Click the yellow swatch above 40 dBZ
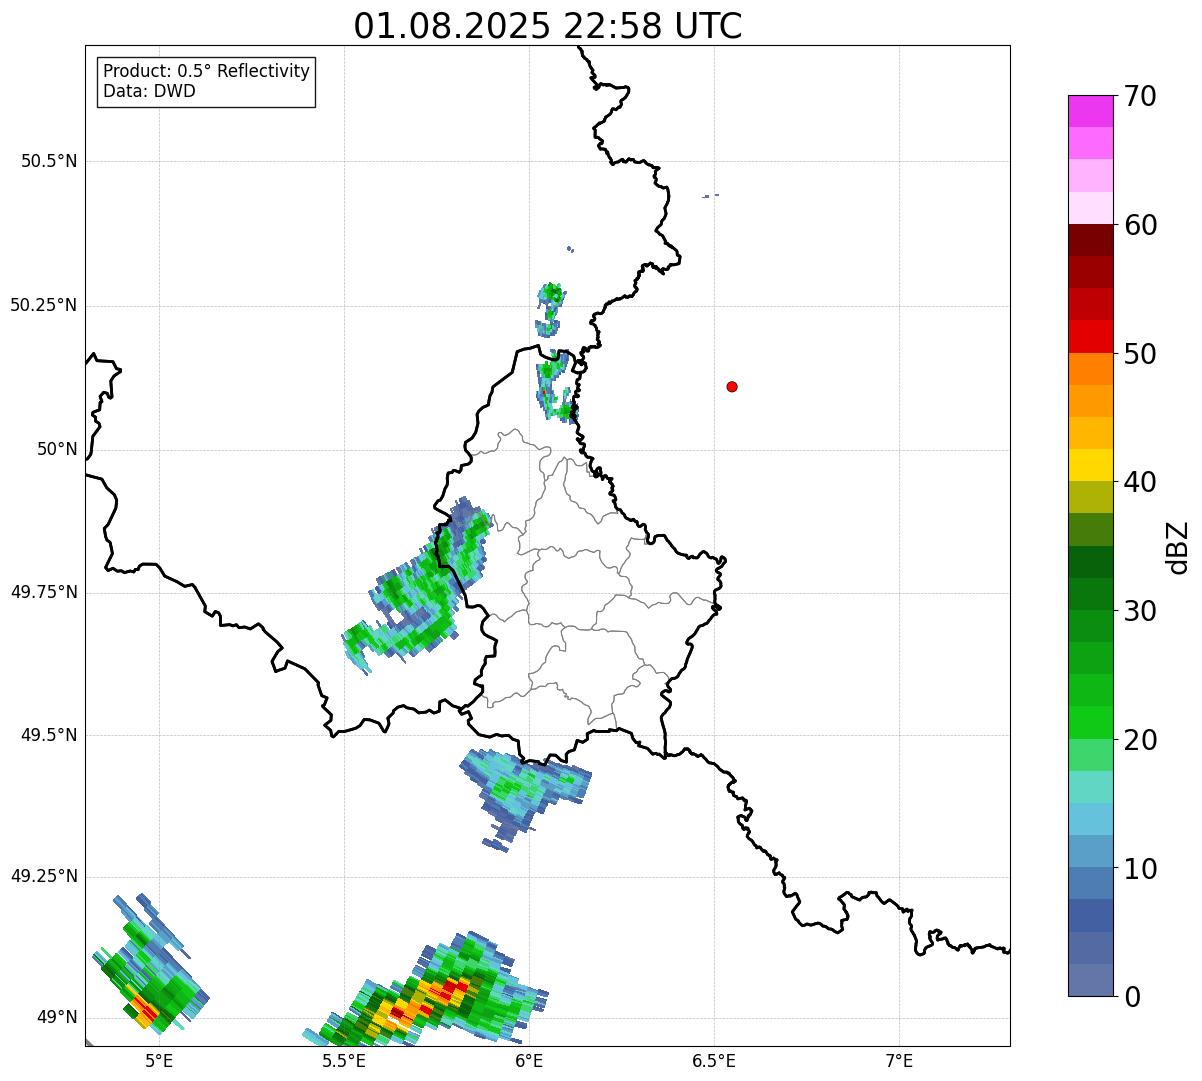Image resolution: width=1202 pixels, height=1081 pixels. (1090, 465)
